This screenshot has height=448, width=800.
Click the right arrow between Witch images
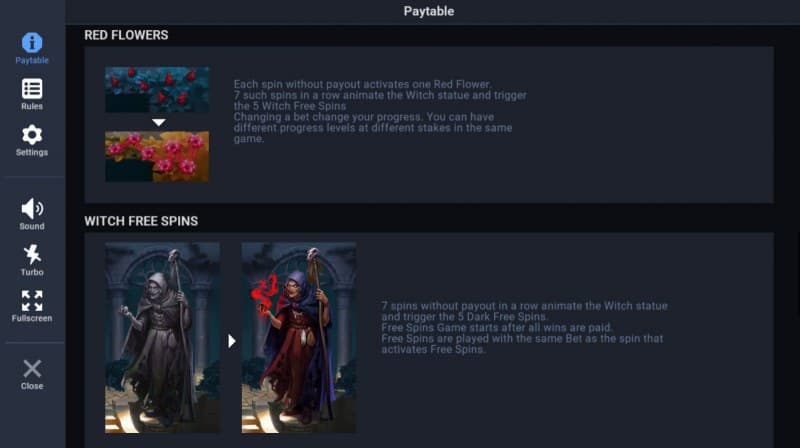[232, 341]
